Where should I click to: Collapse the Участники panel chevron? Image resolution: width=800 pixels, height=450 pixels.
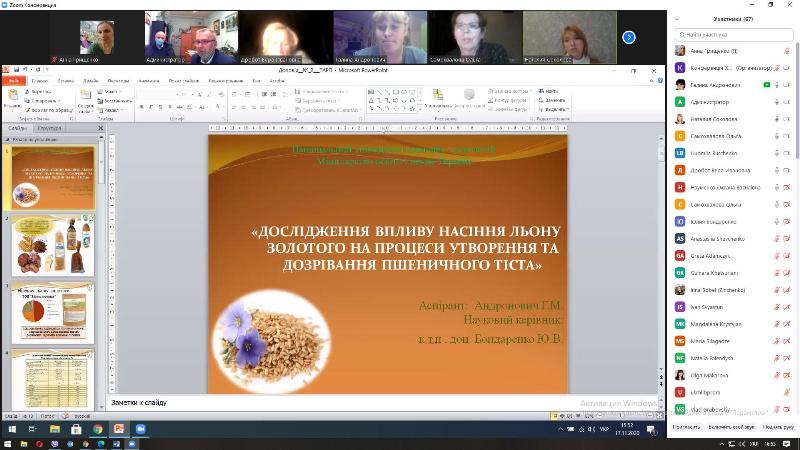pyautogui.click(x=675, y=19)
